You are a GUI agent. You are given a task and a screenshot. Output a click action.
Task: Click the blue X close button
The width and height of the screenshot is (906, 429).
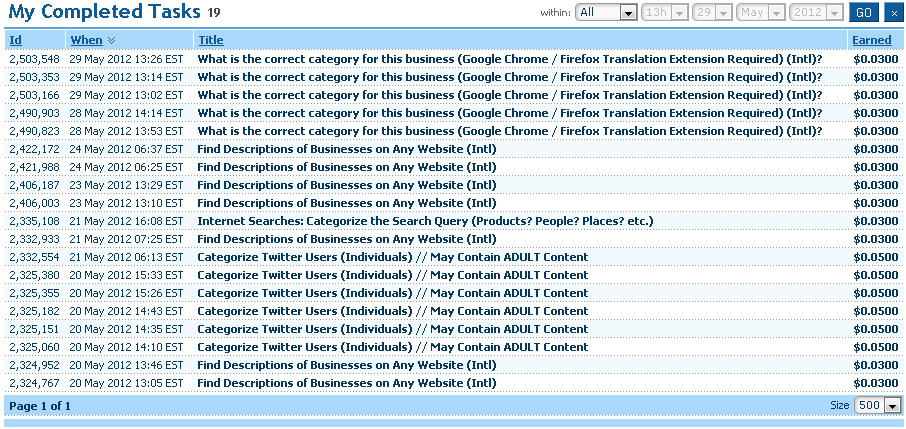(894, 12)
